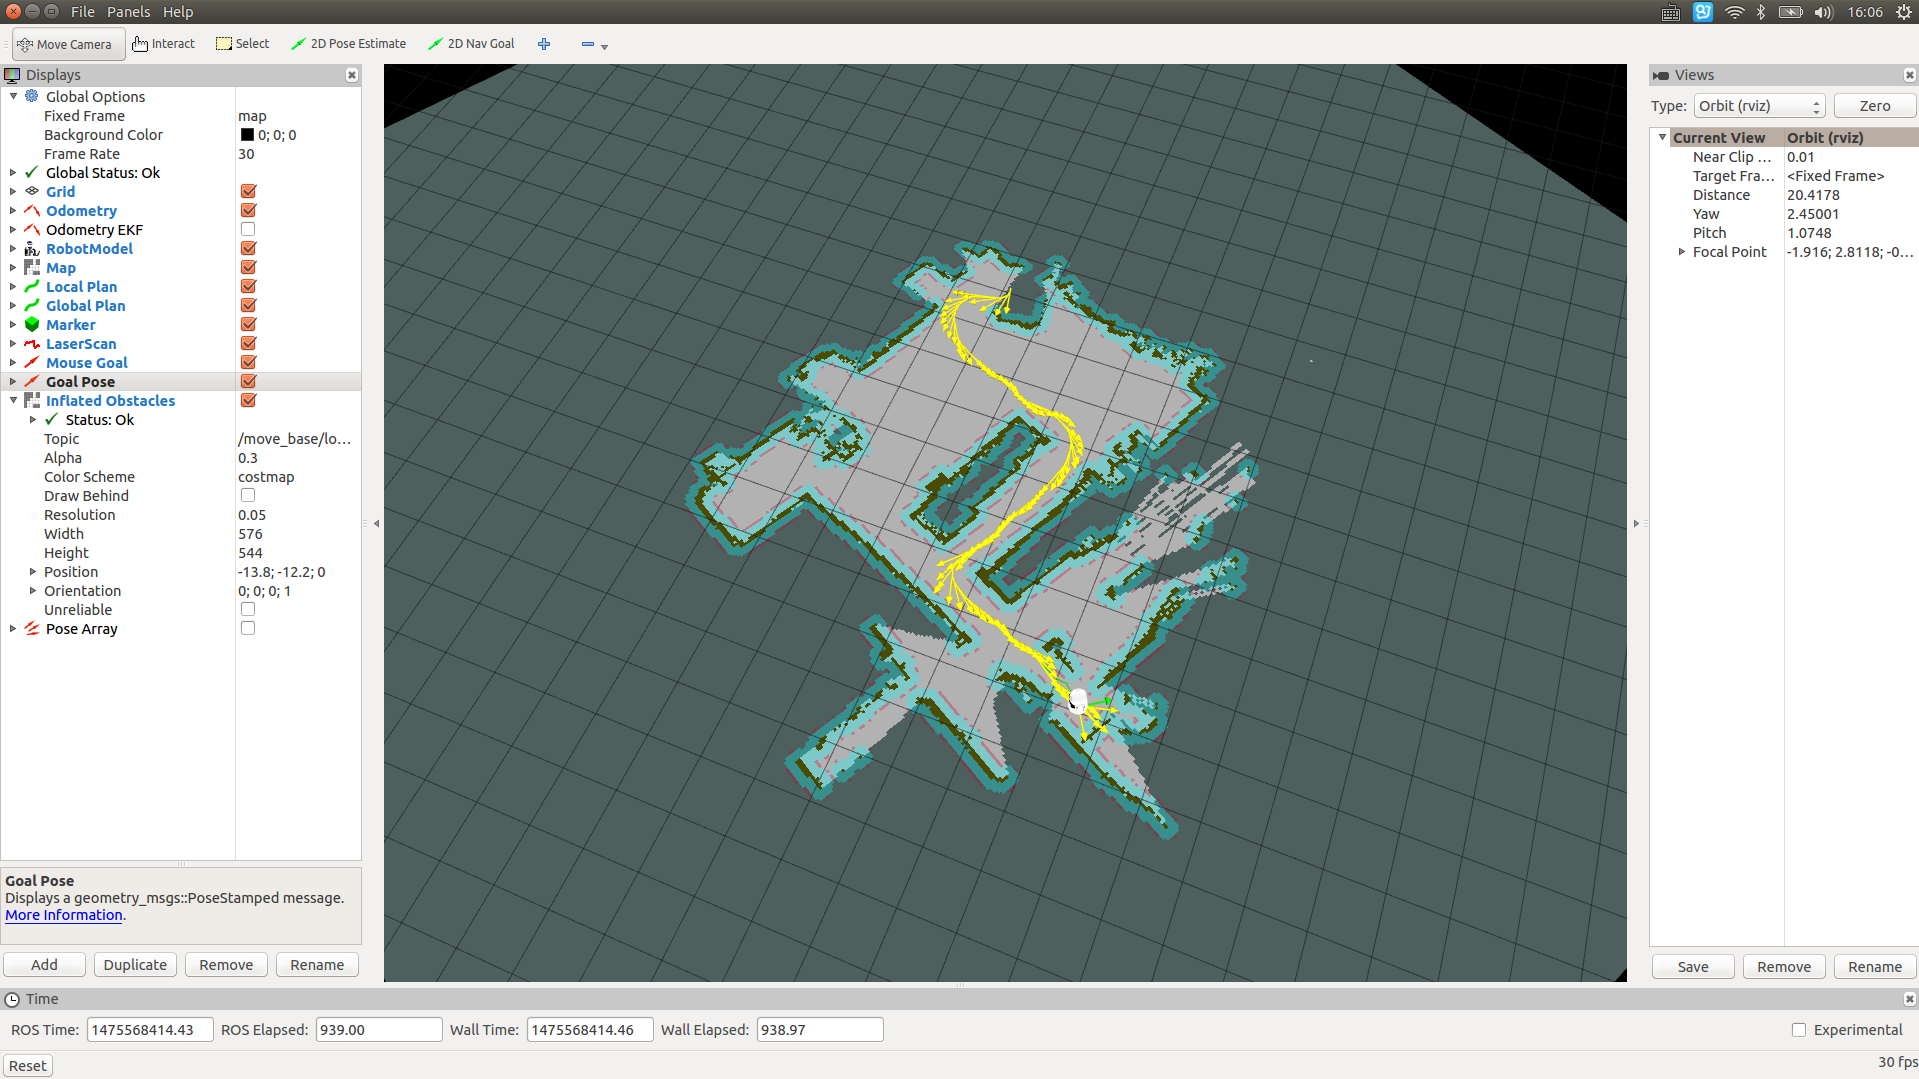The width and height of the screenshot is (1919, 1079).
Task: Expand the Orientation property
Action: [33, 590]
